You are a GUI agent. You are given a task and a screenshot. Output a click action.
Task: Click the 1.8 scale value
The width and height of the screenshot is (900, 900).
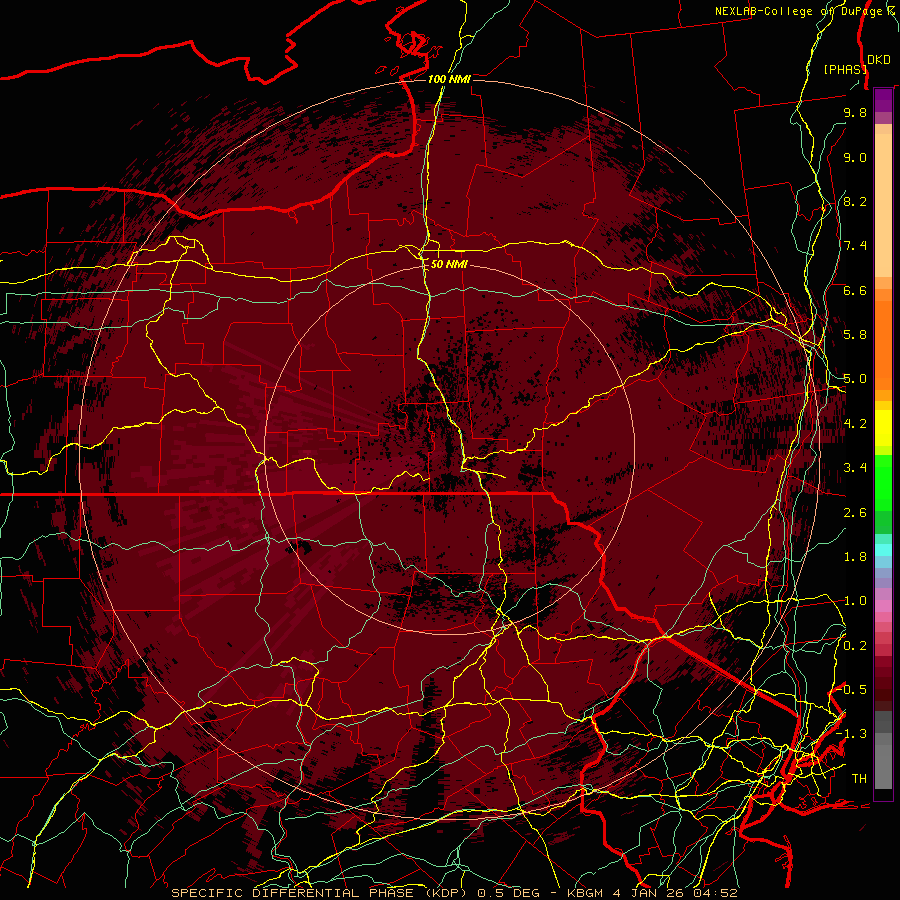[x=855, y=557]
